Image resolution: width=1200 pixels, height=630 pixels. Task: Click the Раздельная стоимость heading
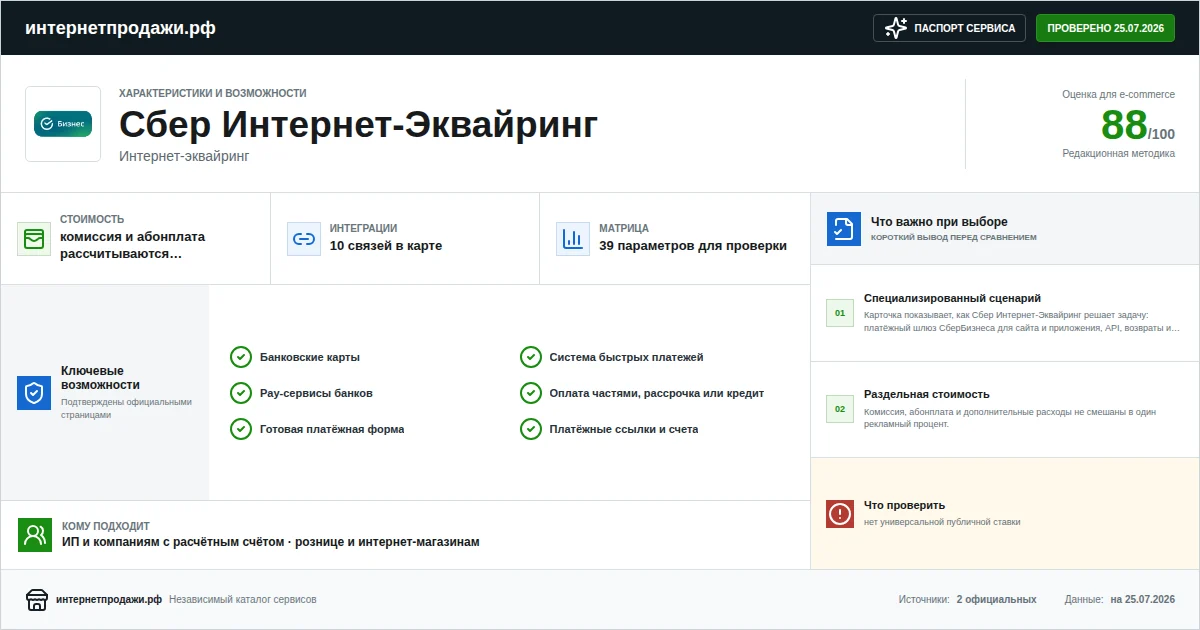coord(927,394)
